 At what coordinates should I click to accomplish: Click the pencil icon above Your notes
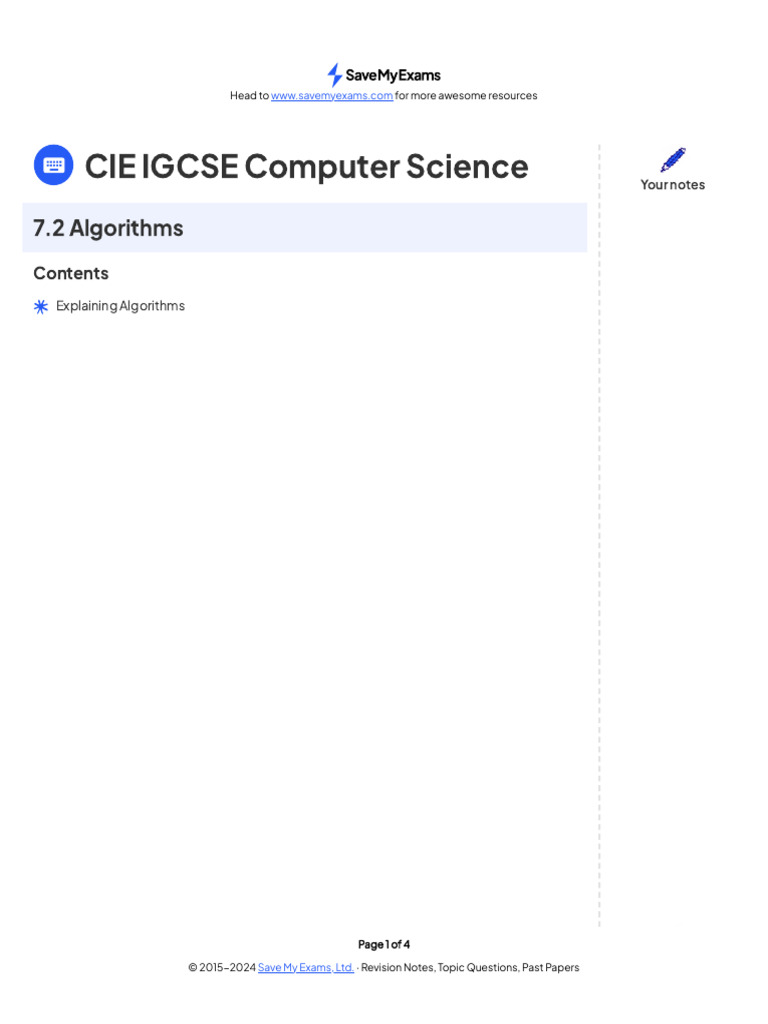tap(673, 160)
